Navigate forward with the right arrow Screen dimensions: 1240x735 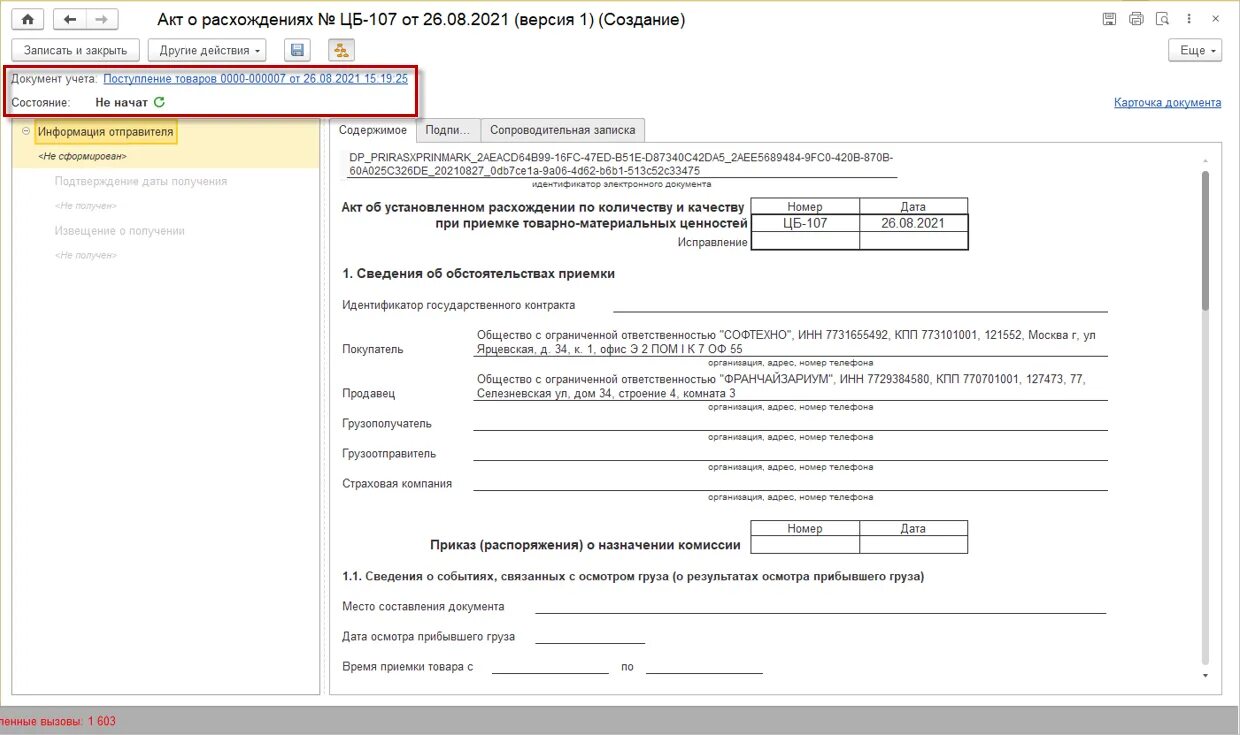coord(101,19)
